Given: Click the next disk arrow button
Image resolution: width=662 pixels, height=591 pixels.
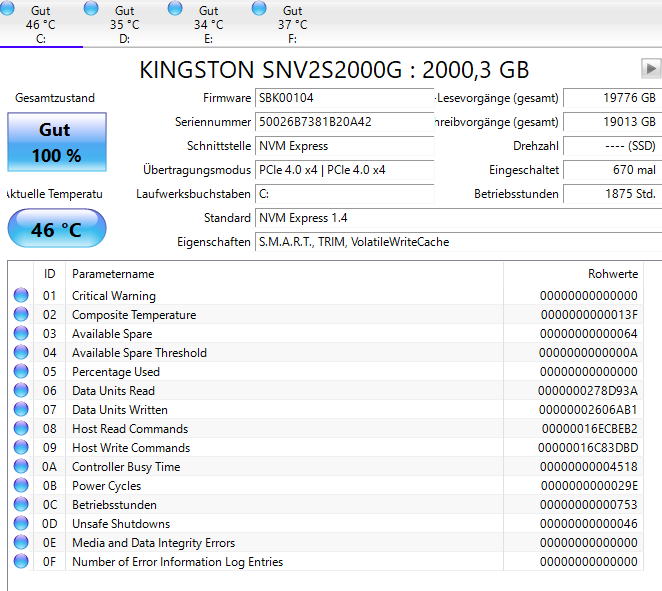Looking at the screenshot, I should 651,68.
